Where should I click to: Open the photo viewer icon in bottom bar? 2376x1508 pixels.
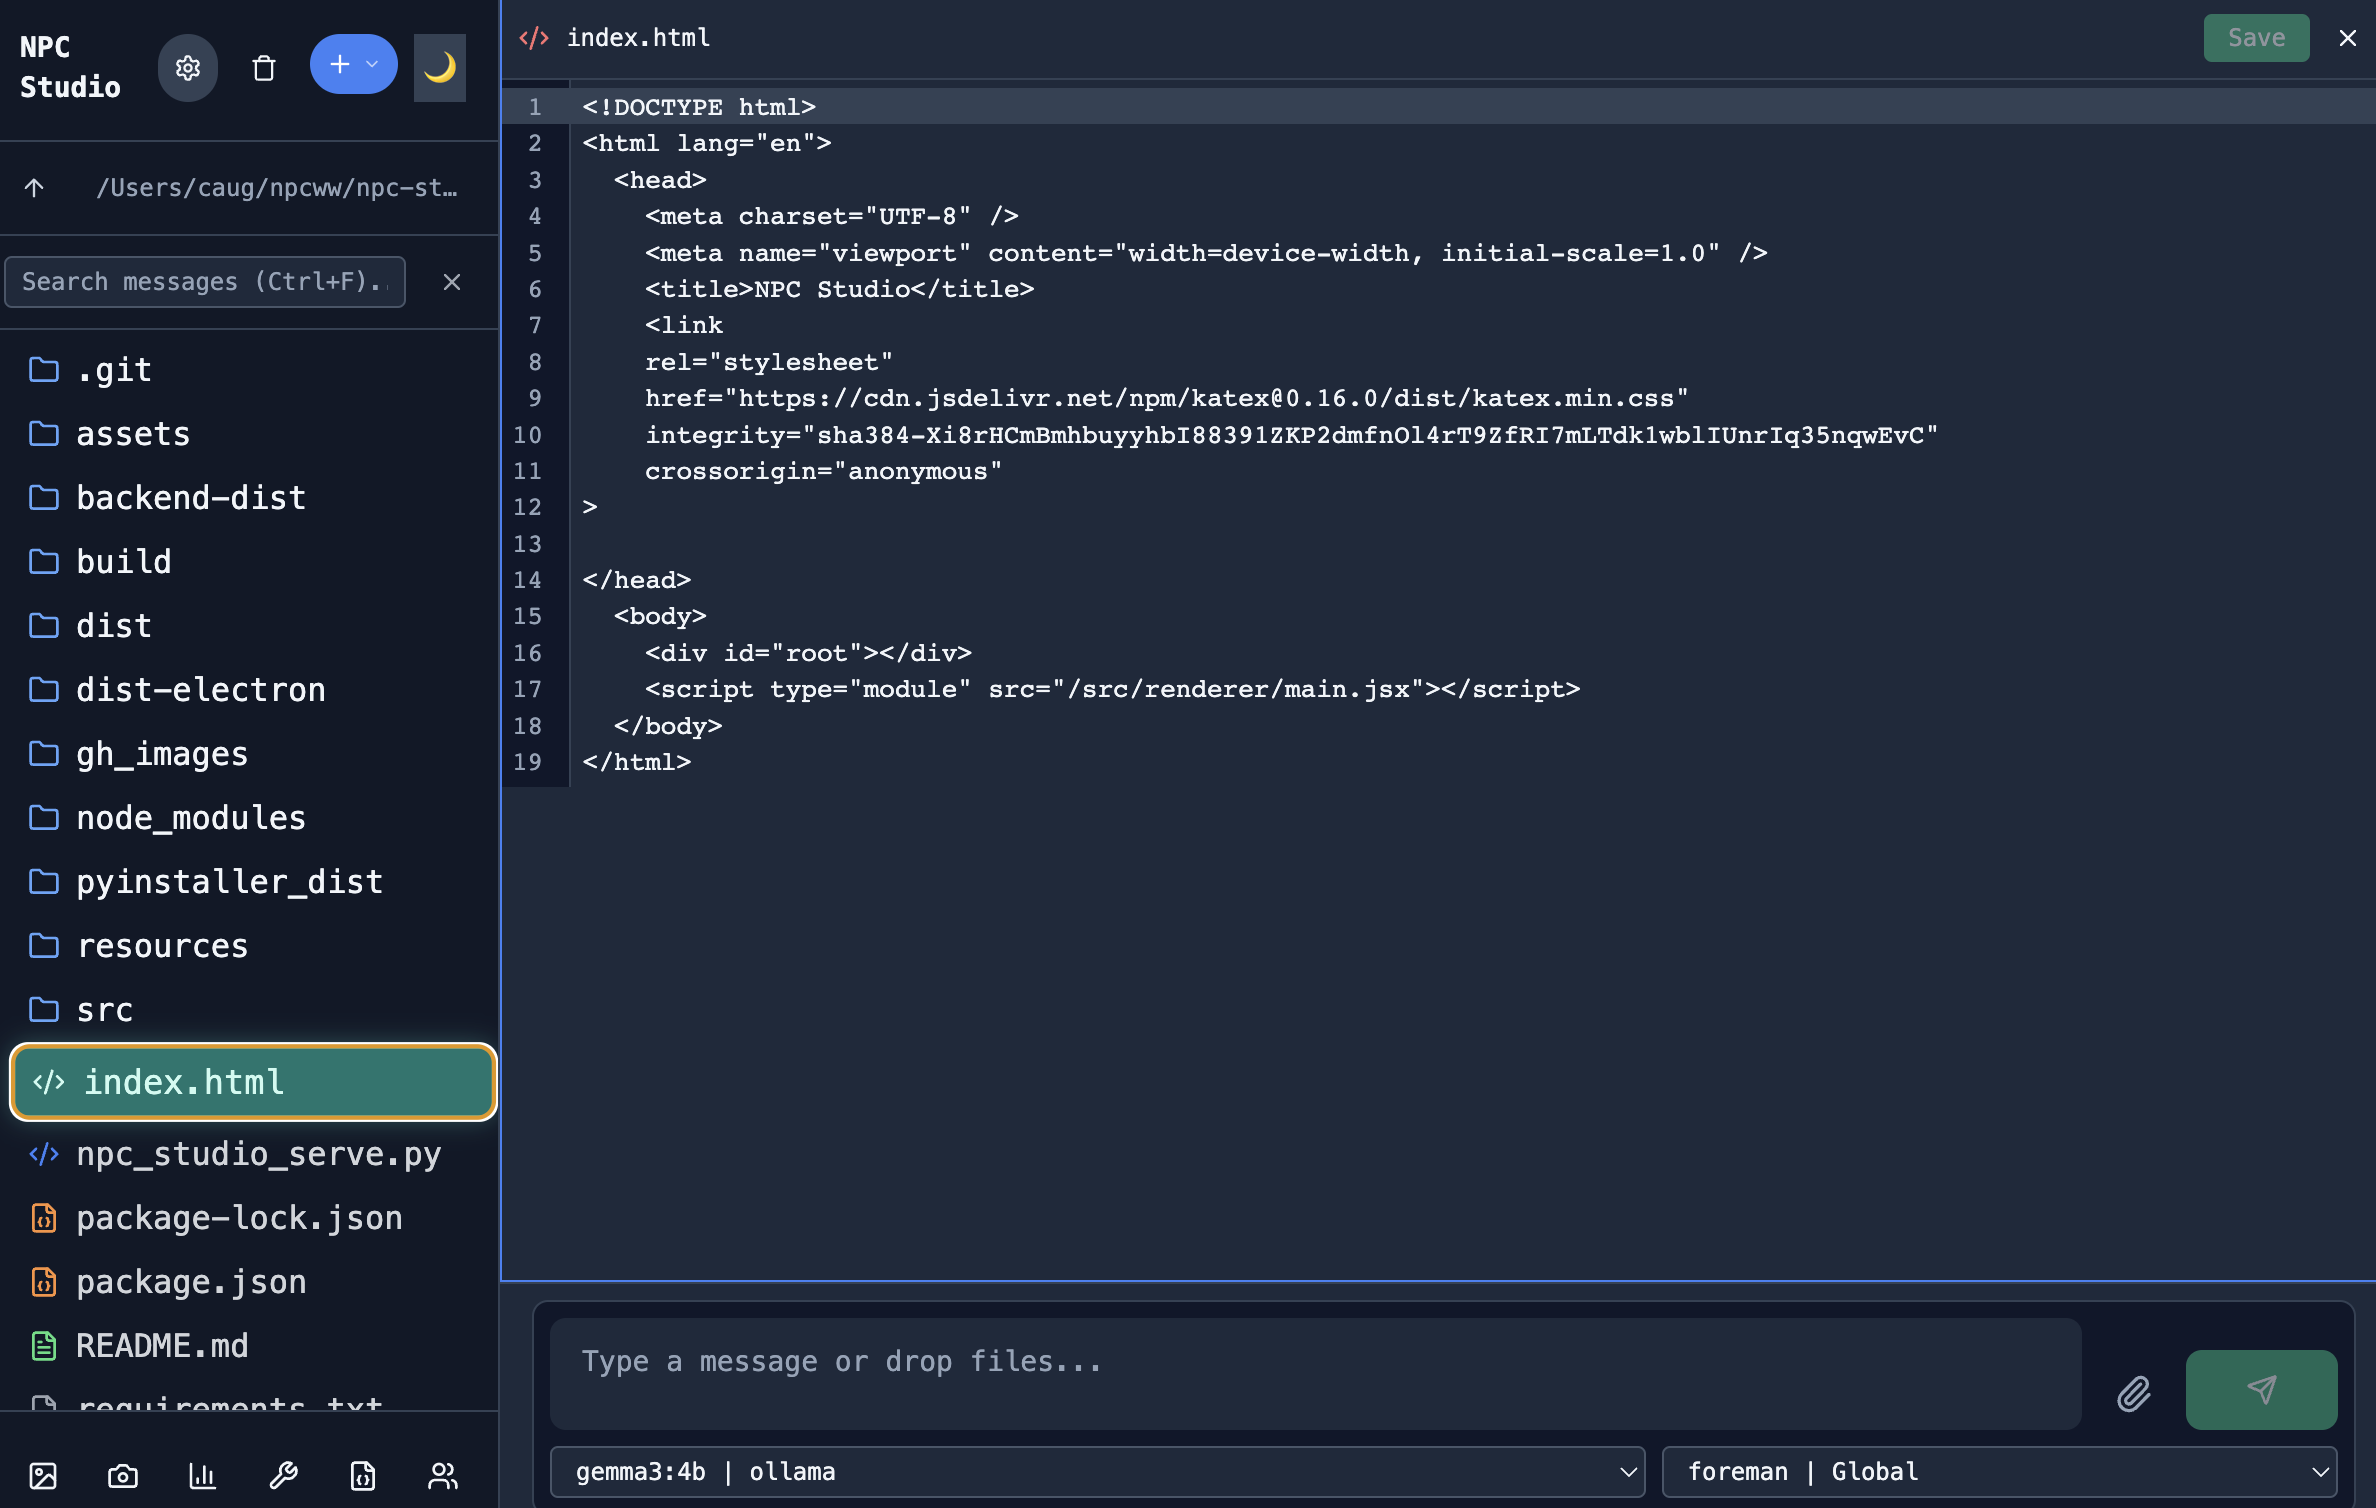[43, 1475]
